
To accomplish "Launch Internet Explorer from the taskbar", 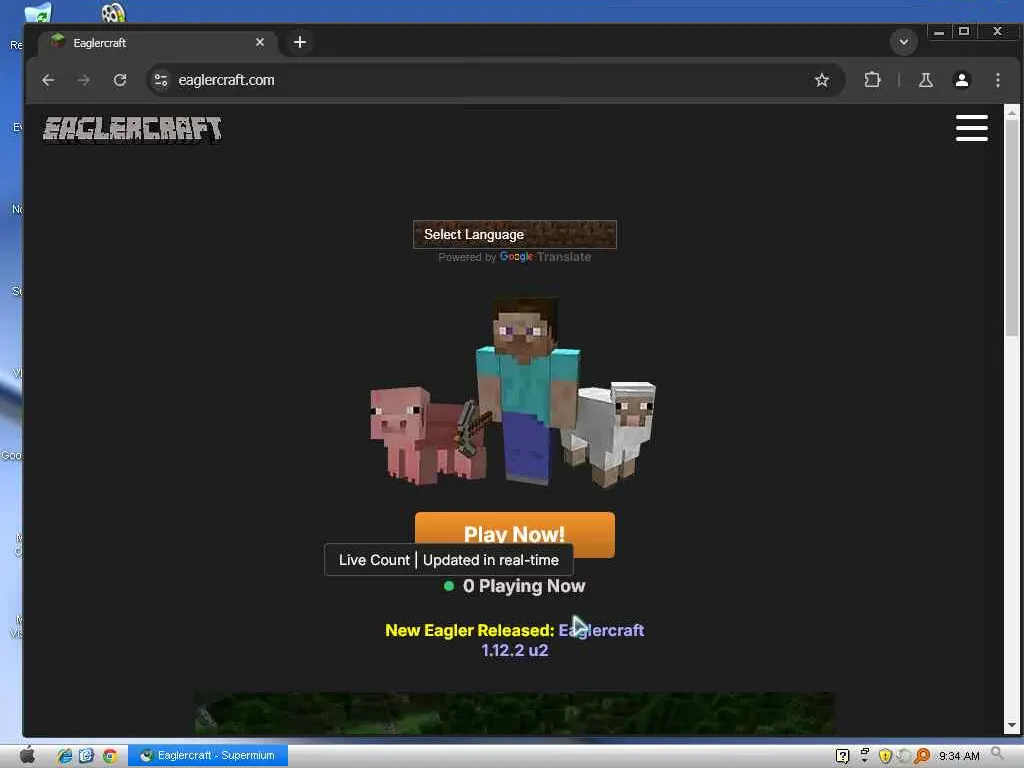I will tap(65, 756).
